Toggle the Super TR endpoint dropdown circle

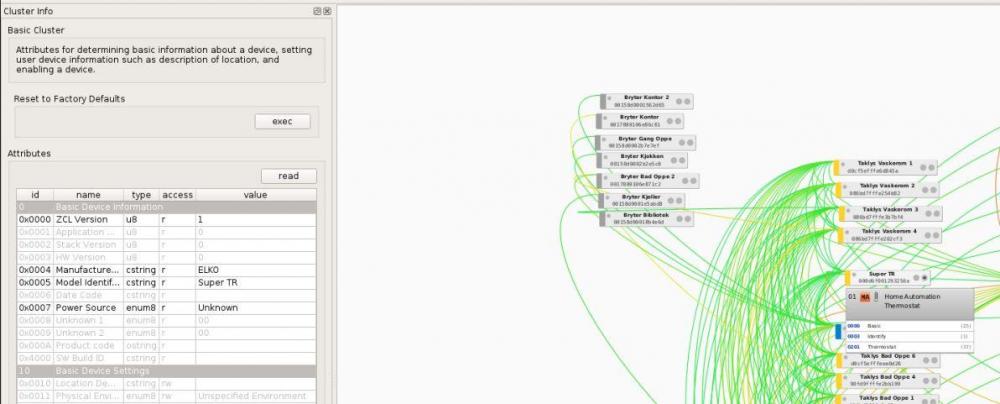tap(925, 278)
